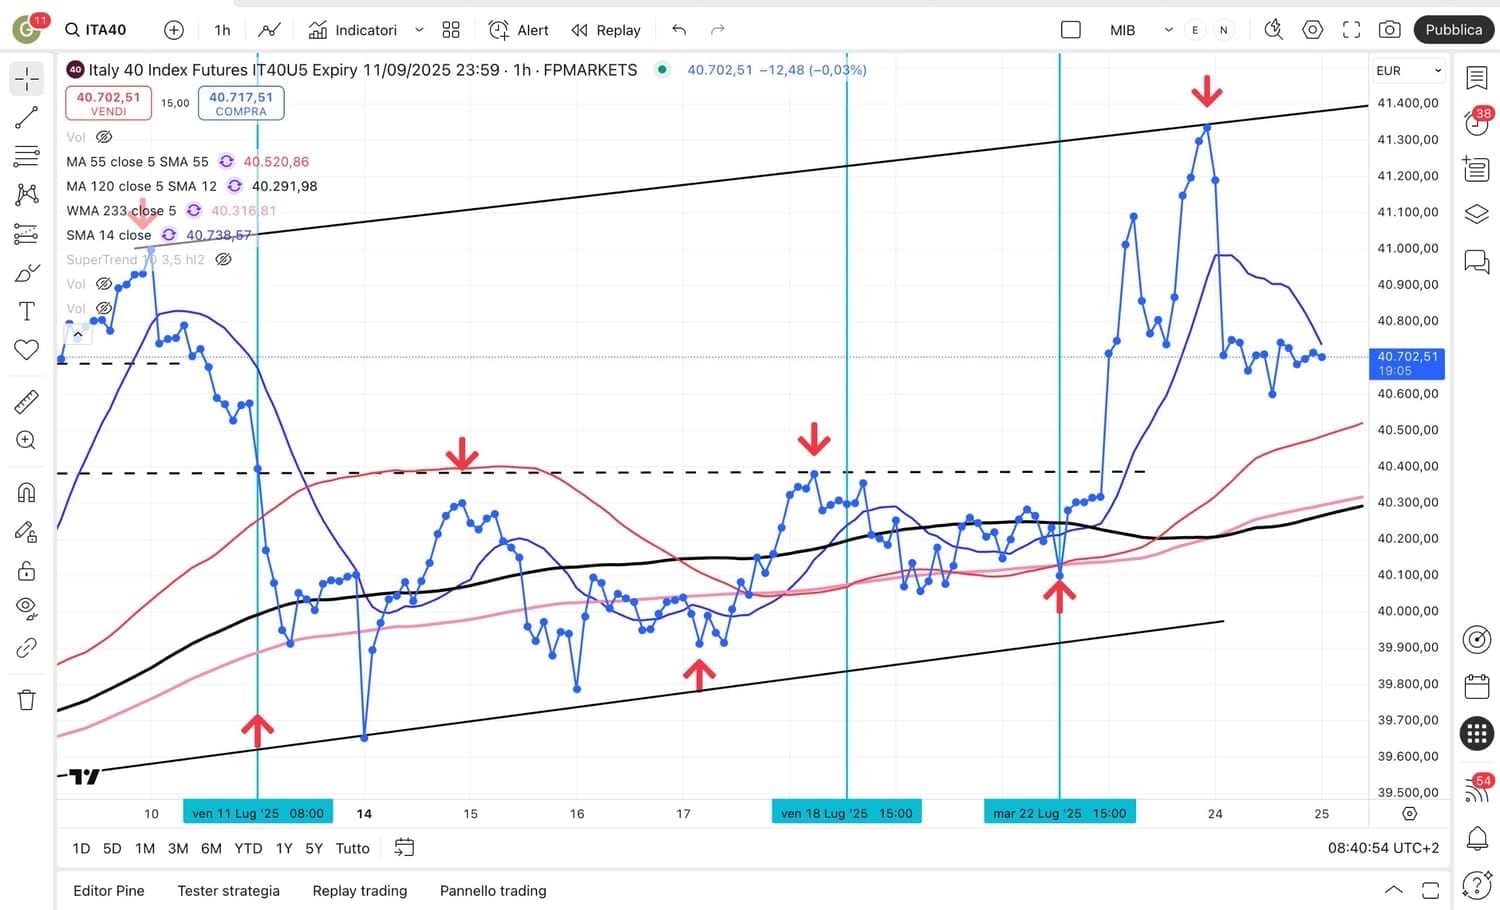
Task: Select the 1D time range
Action: point(81,848)
